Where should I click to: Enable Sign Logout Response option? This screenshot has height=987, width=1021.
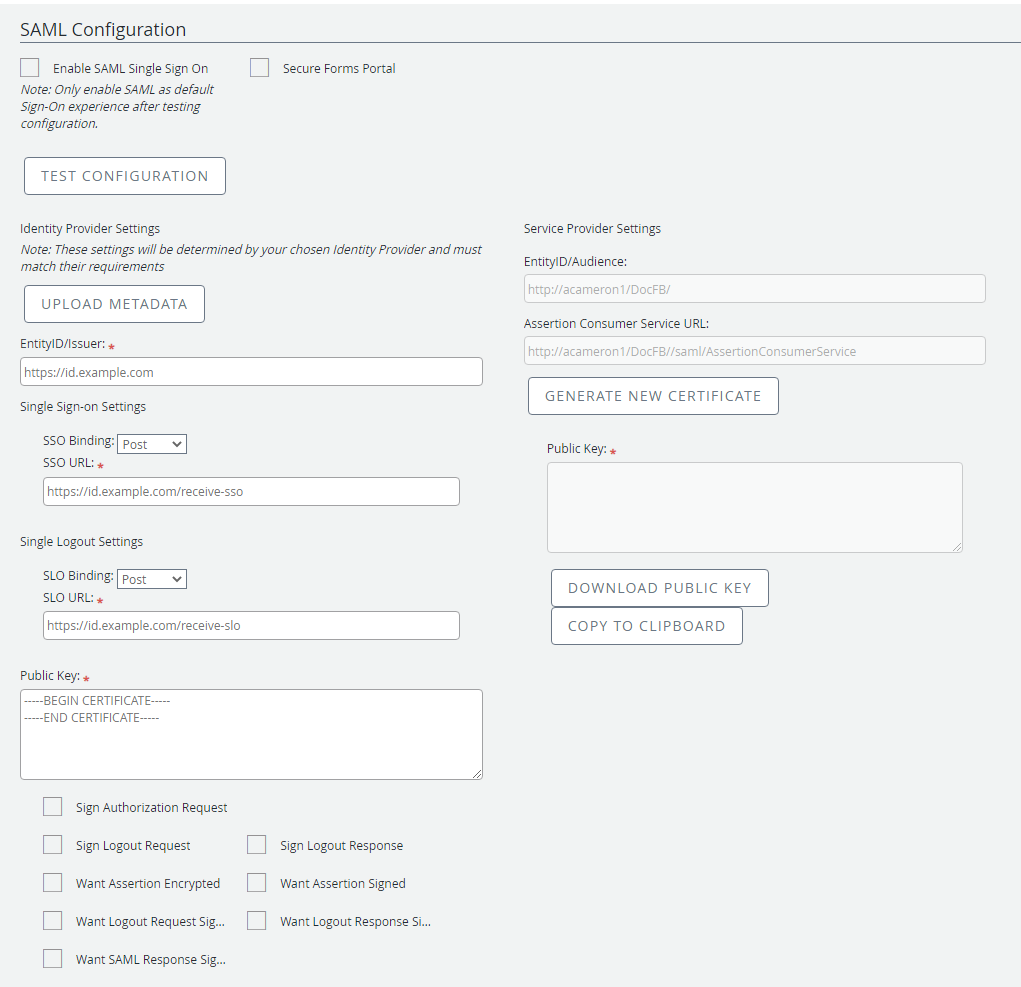click(257, 844)
